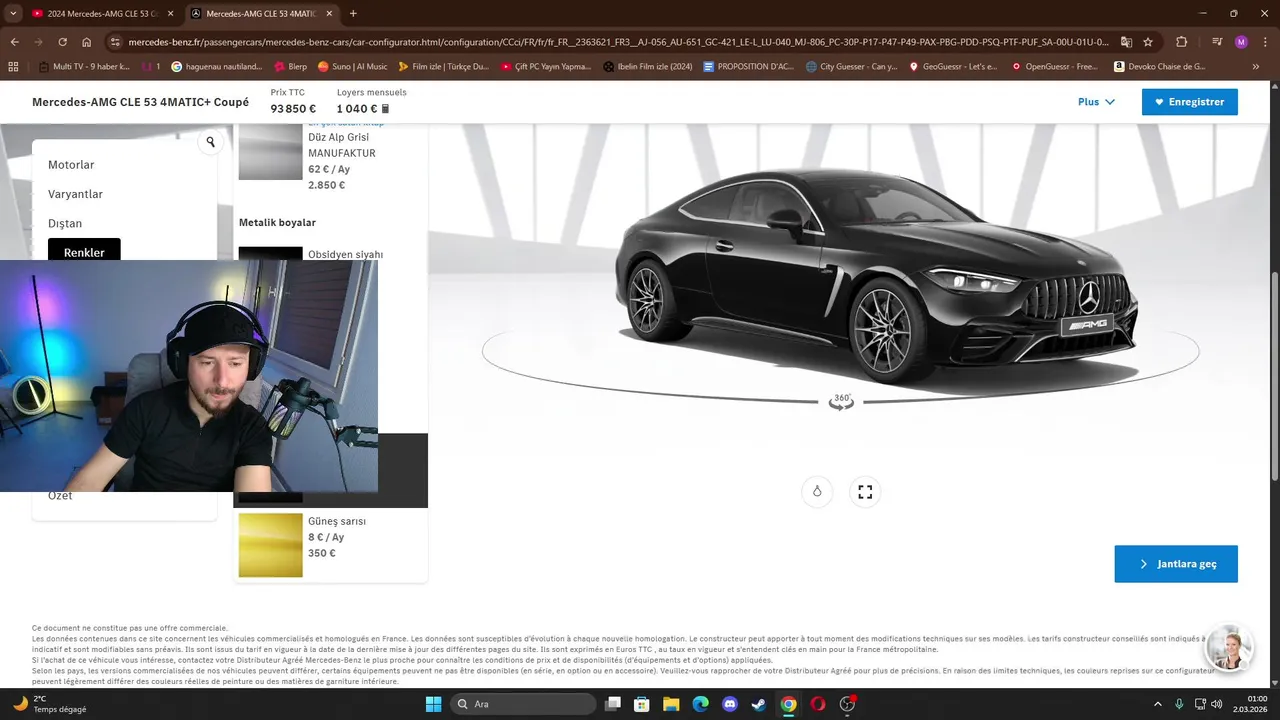Viewport: 1280px width, 720px height.
Task: Open Dıştan section in sidebar
Action: 65,223
